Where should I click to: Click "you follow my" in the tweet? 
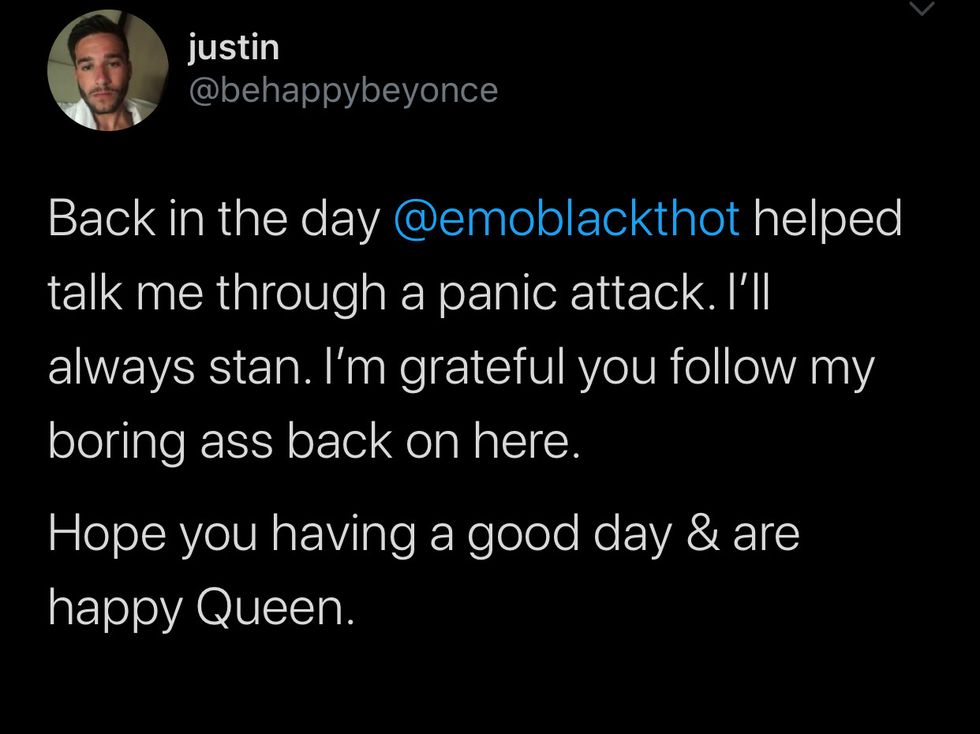(x=725, y=368)
